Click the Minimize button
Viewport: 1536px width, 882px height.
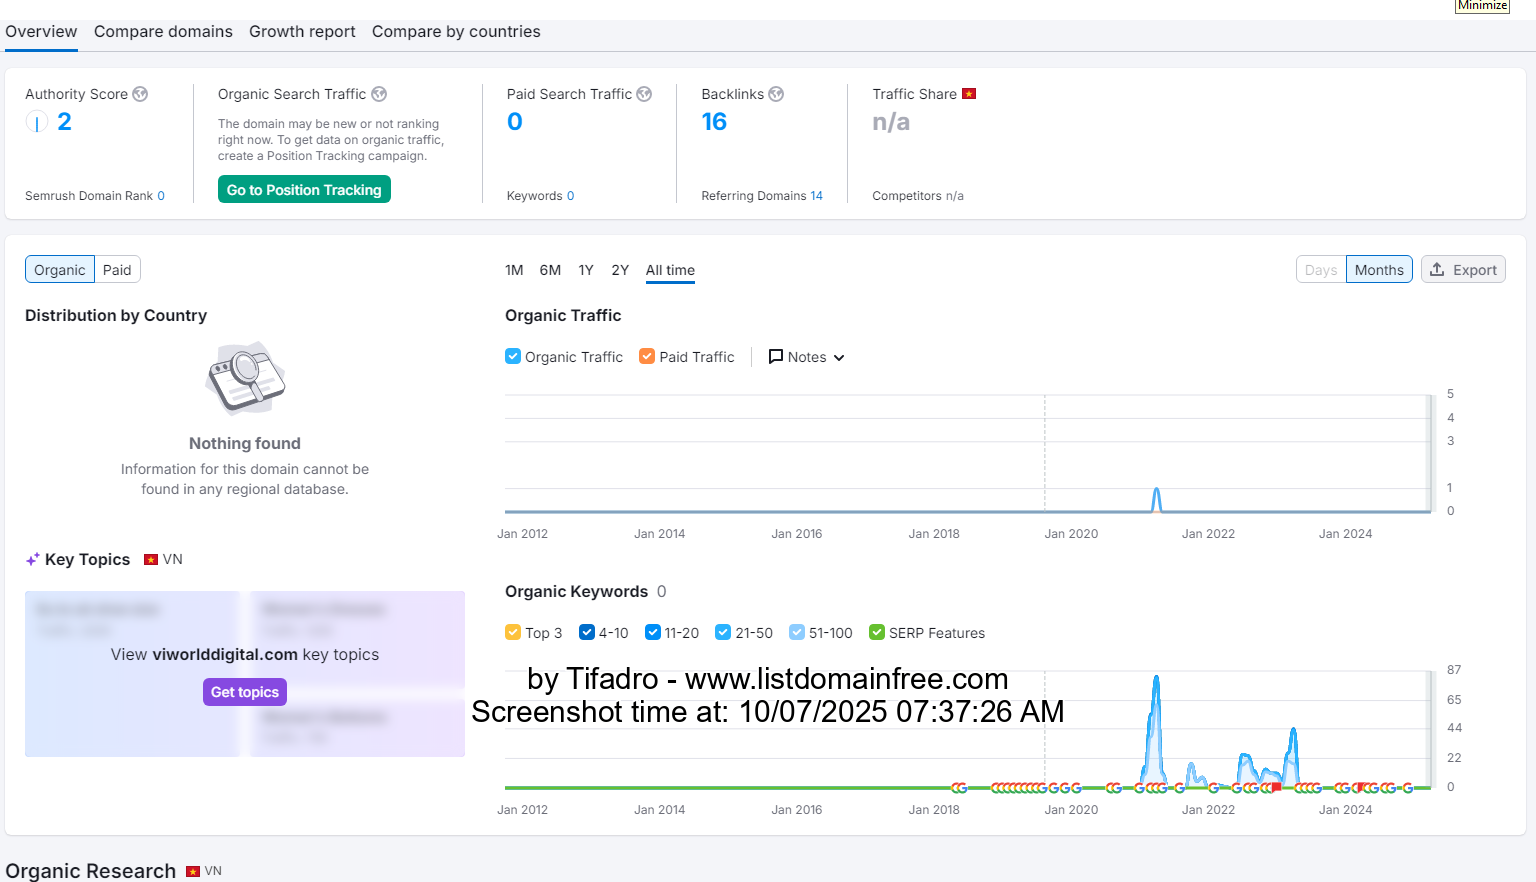1482,6
